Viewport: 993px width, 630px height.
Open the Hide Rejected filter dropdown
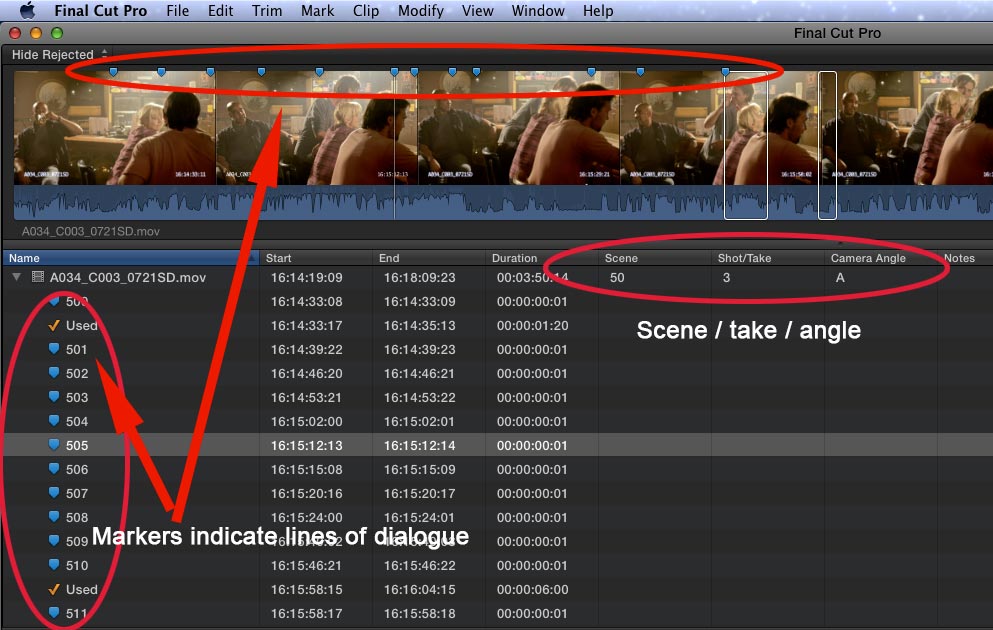[60, 54]
